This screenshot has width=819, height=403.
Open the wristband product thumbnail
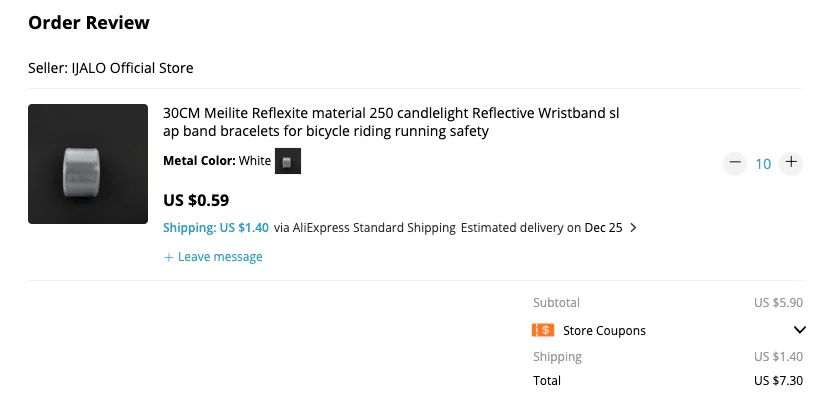tap(88, 164)
